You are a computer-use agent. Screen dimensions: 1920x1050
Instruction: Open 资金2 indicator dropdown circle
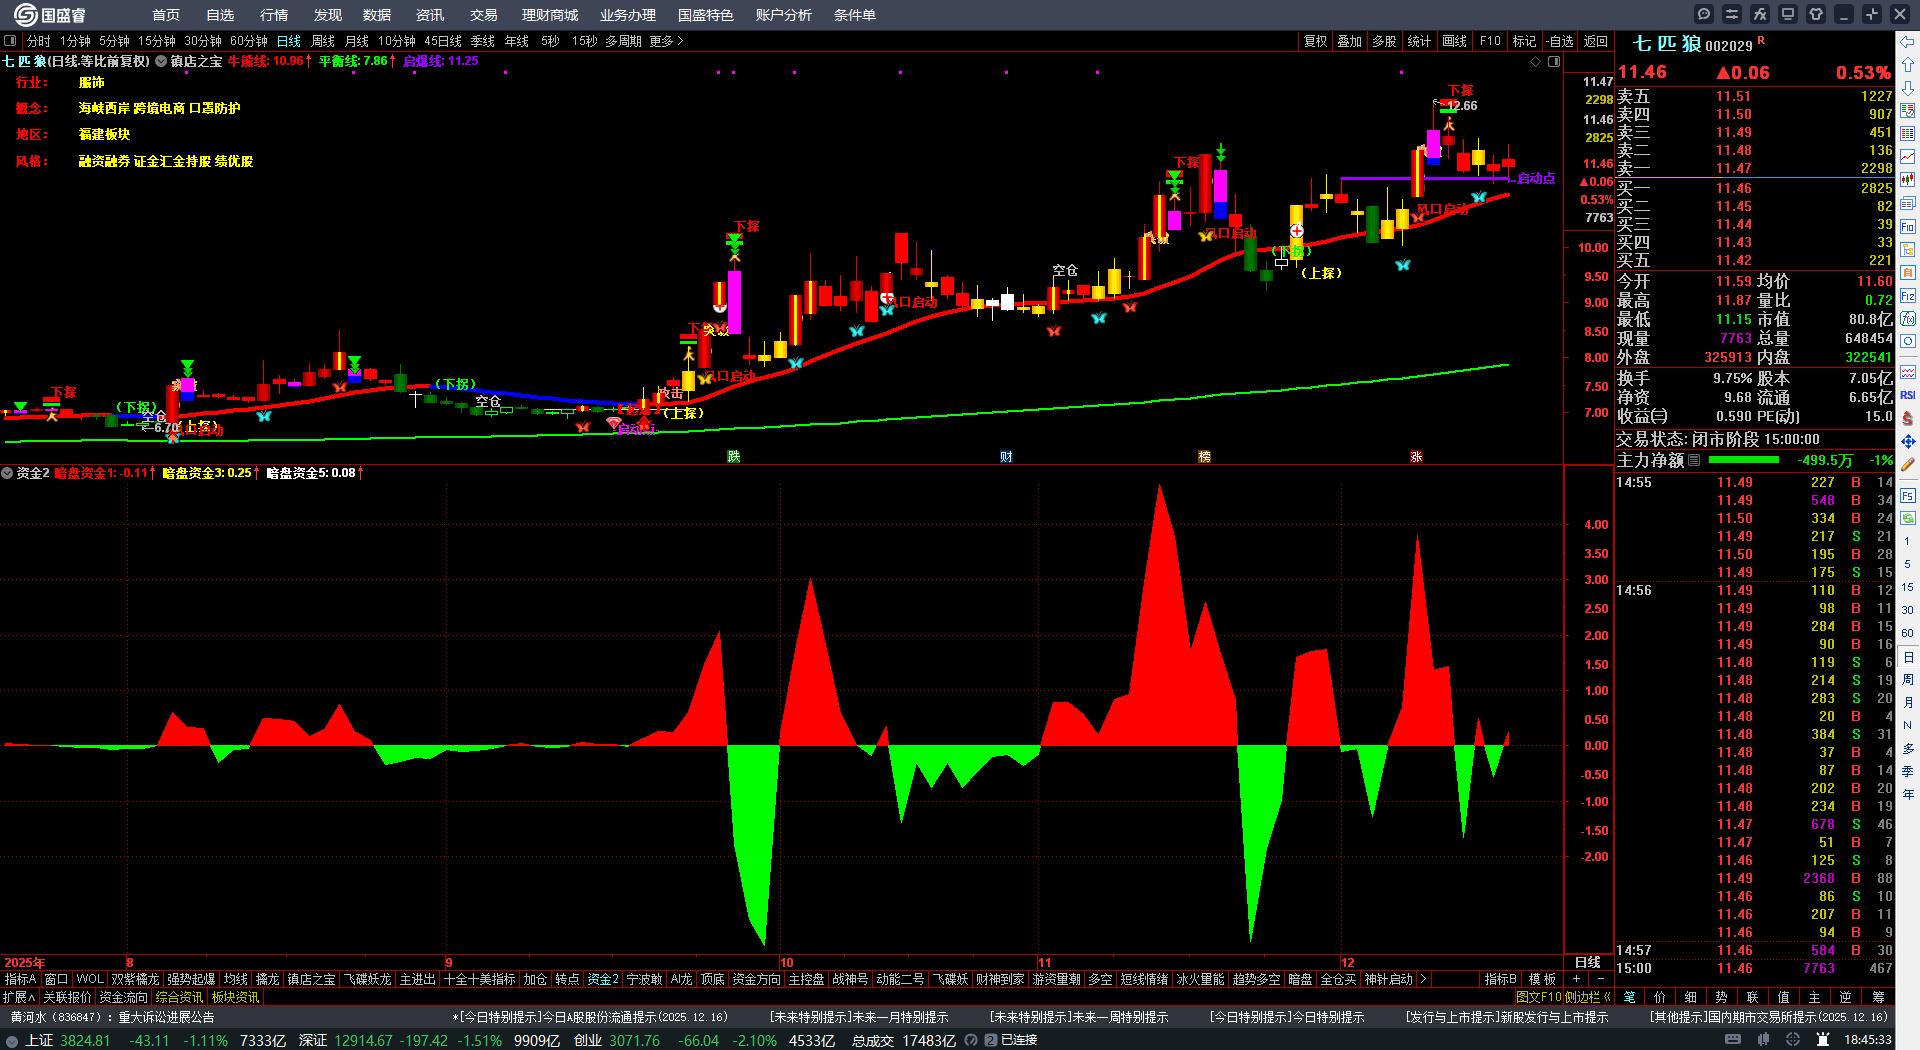point(7,473)
